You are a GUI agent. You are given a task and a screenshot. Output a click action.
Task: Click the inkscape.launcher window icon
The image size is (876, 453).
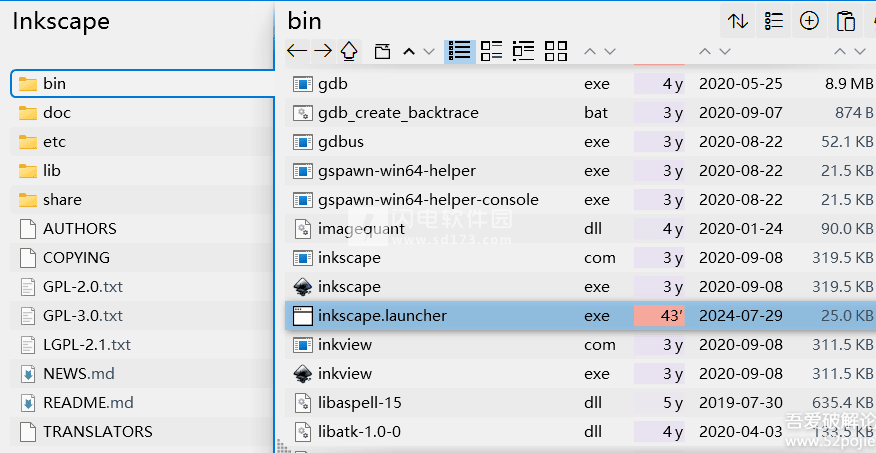click(x=302, y=316)
